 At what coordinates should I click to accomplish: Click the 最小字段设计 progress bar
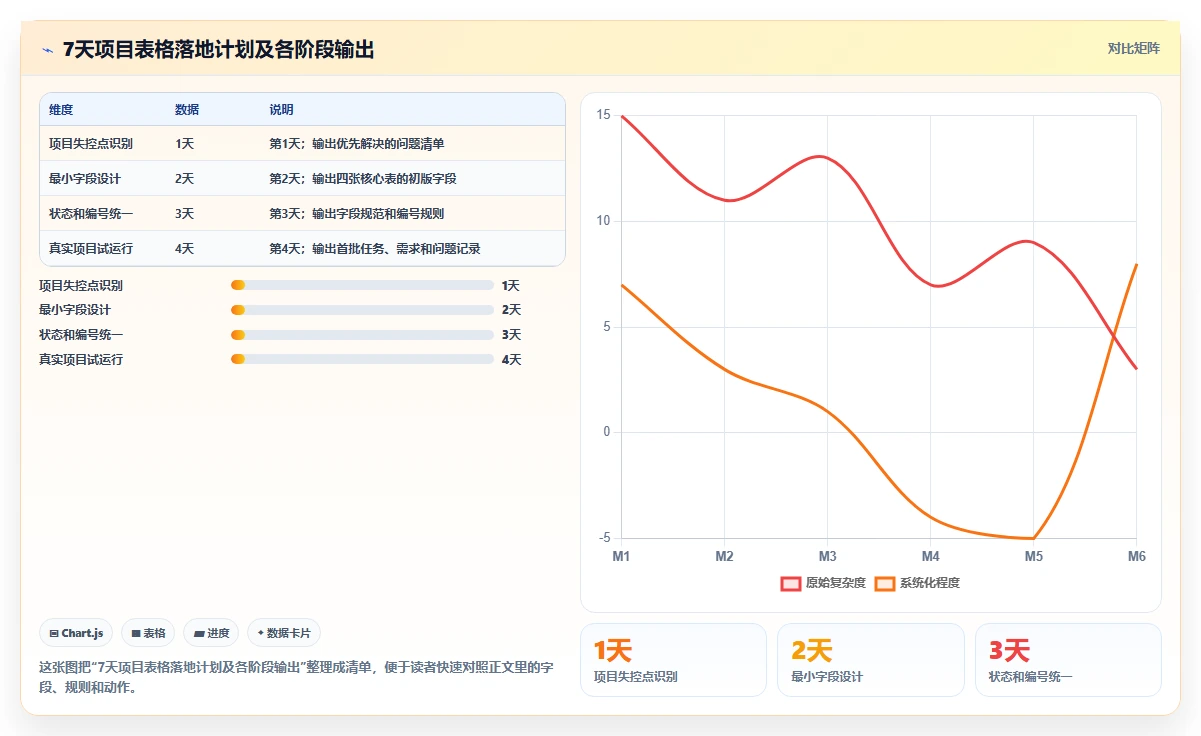(x=362, y=310)
